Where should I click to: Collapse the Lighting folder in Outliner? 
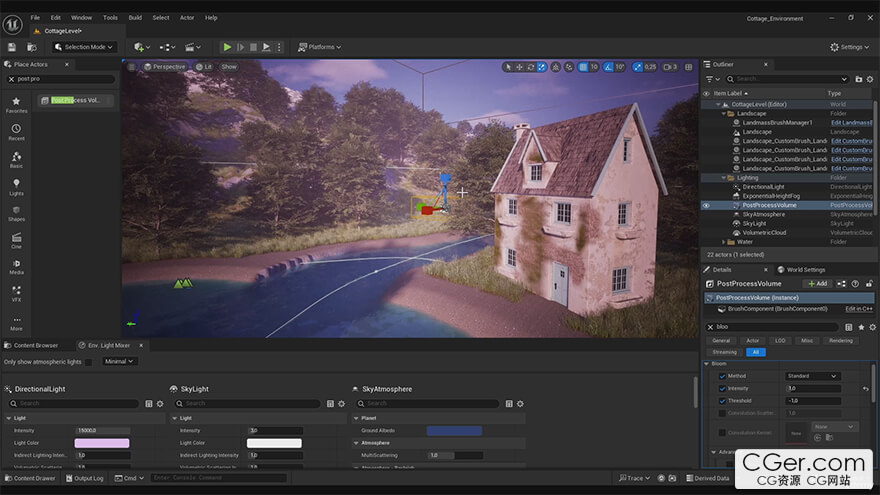click(725, 177)
